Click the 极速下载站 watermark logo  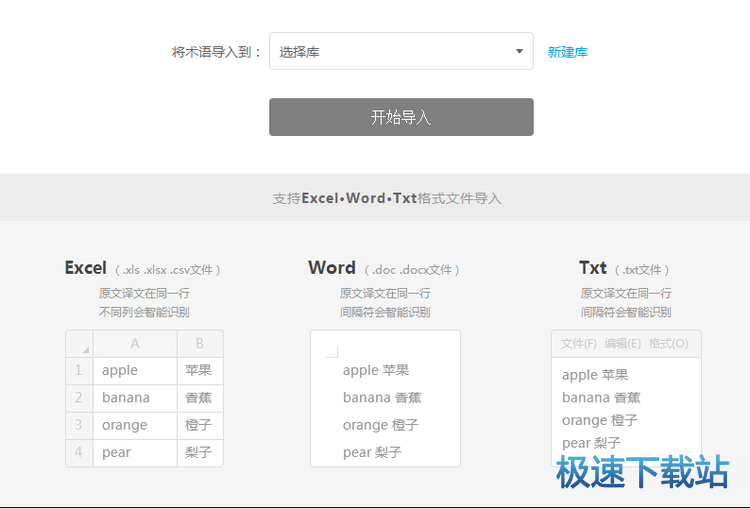click(x=642, y=472)
